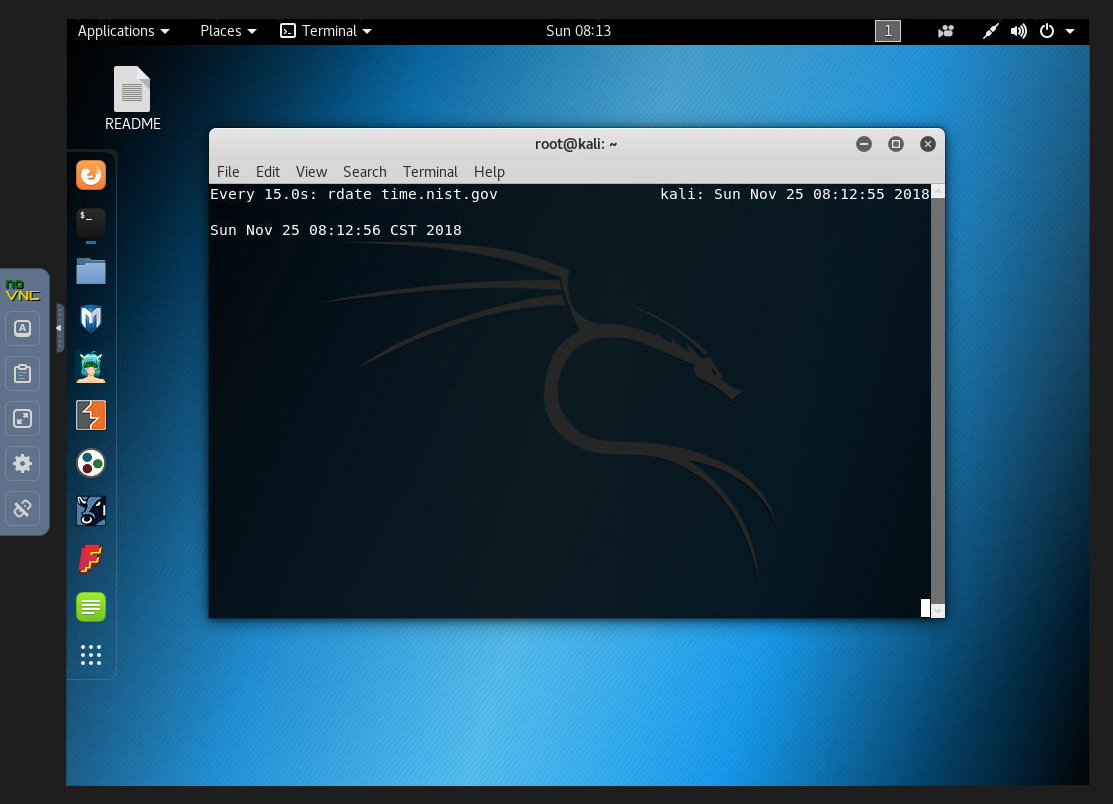Open the Files folder in dock
The height and width of the screenshot is (804, 1113).
[91, 271]
